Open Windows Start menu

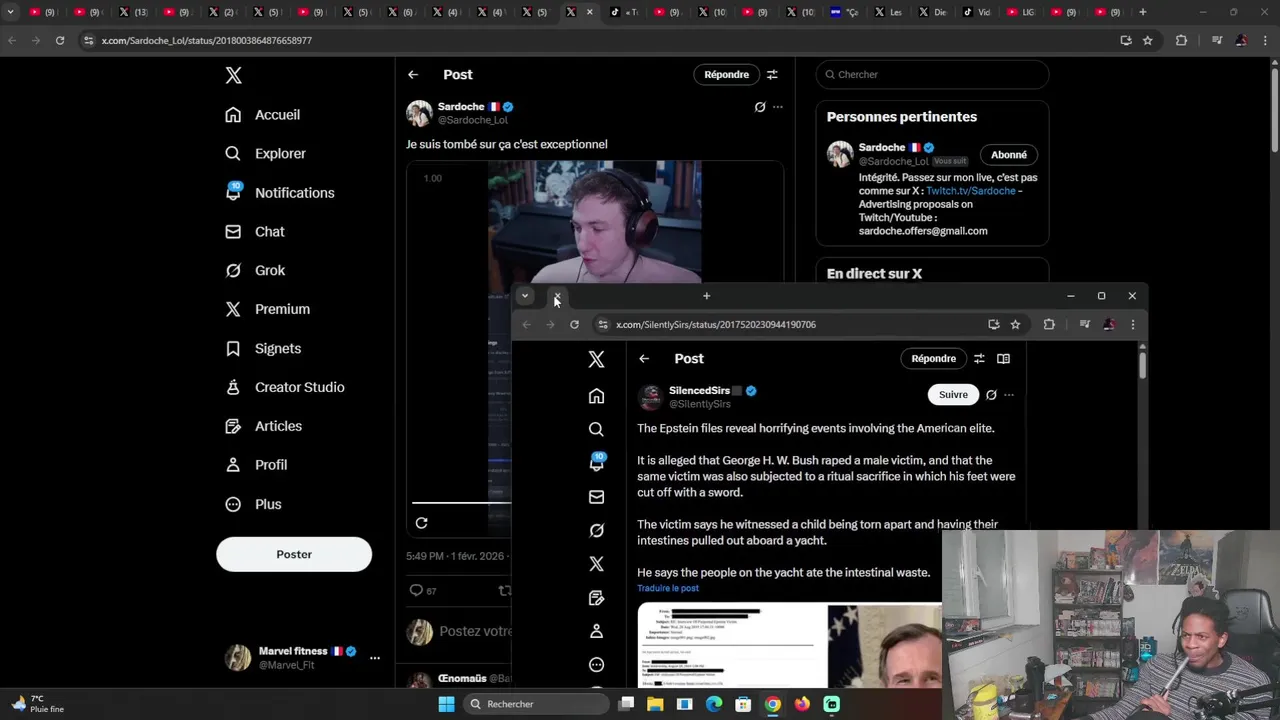coord(446,705)
